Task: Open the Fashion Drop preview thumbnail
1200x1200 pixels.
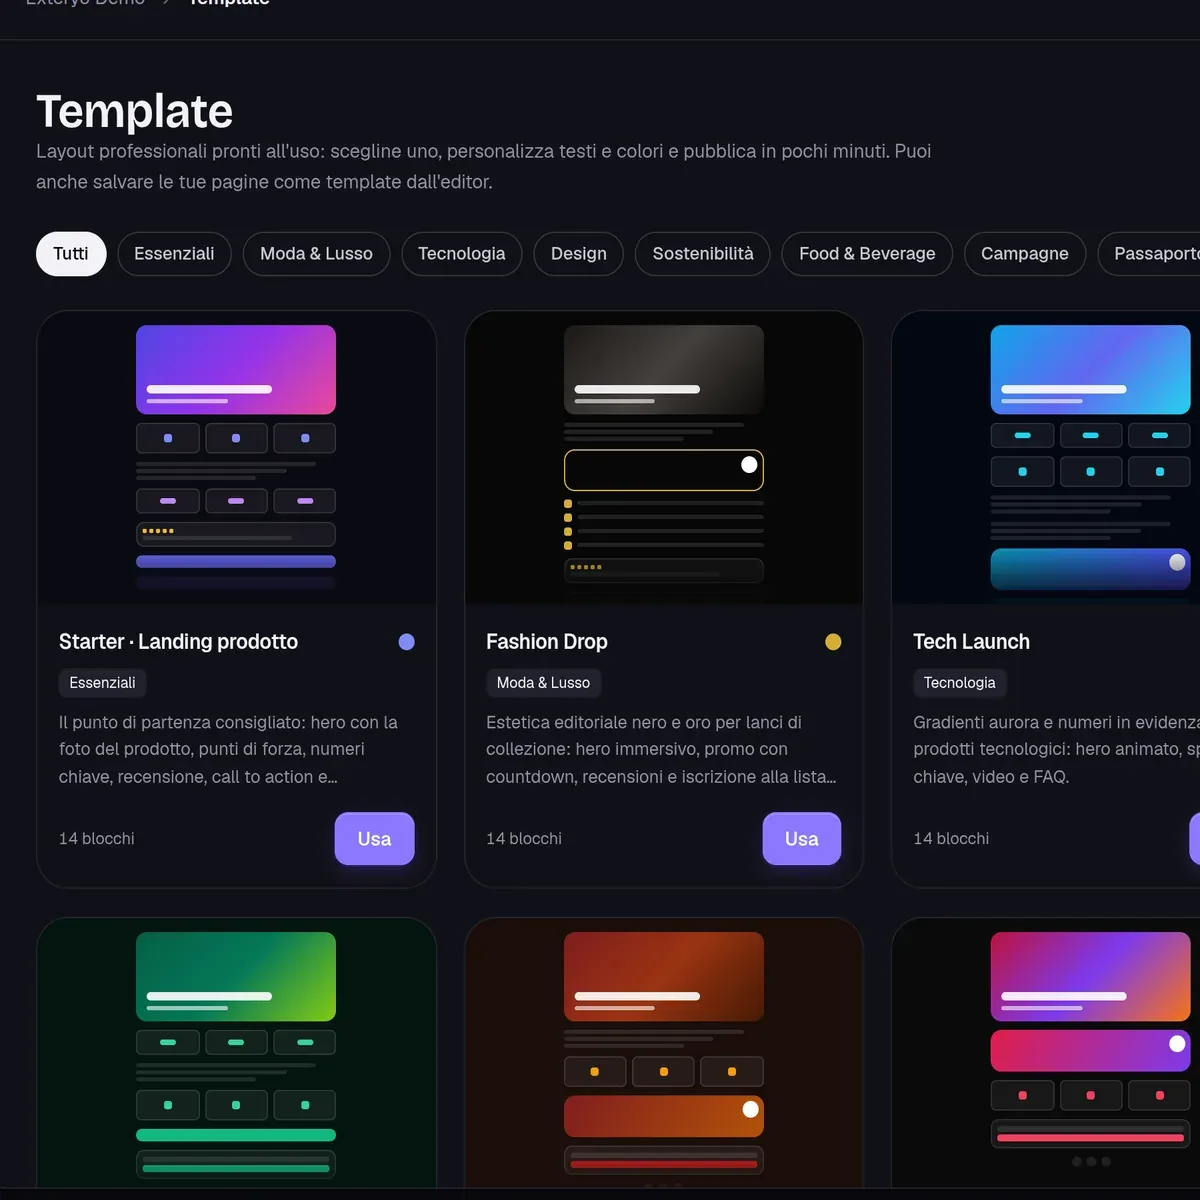Action: click(x=664, y=458)
